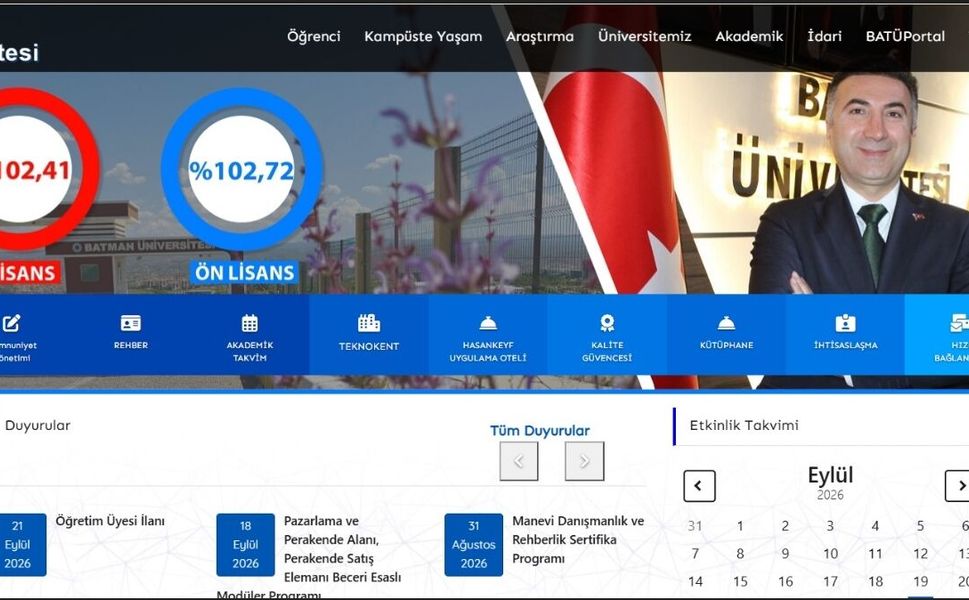
Task: Open the KALİTE GÜVENCESİ link label
Action: coord(607,352)
